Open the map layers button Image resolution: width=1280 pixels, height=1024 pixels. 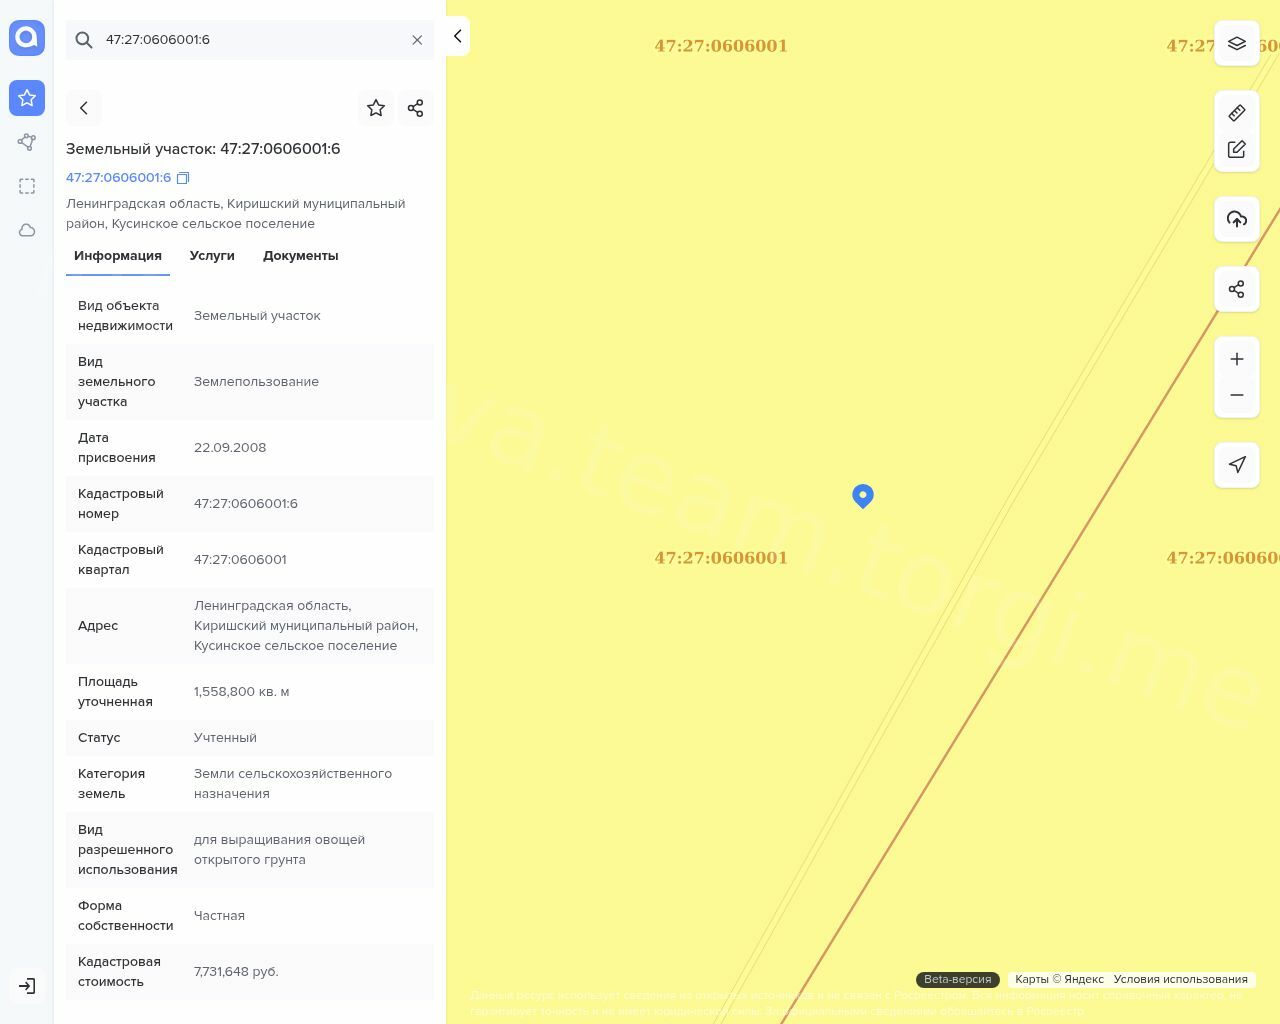pyautogui.click(x=1237, y=44)
